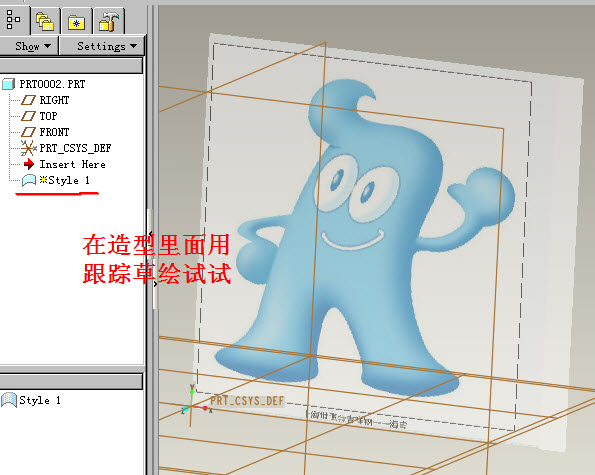Select the Style 1 feature in tree
Image resolution: width=595 pixels, height=475 pixels.
point(65,180)
